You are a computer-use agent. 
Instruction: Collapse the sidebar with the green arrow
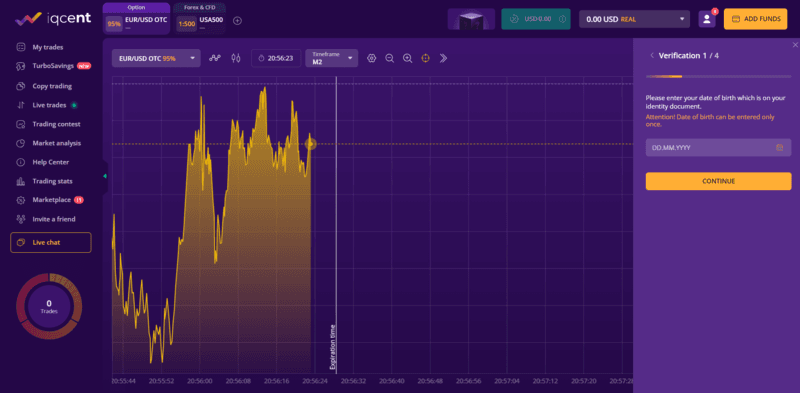pyautogui.click(x=105, y=176)
